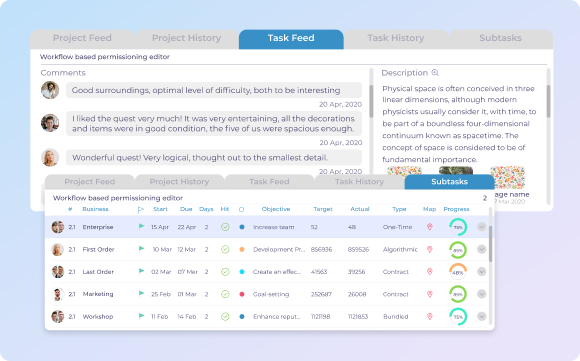Click the red status dot in Marketing row
Image resolution: width=580 pixels, height=361 pixels.
242,294
